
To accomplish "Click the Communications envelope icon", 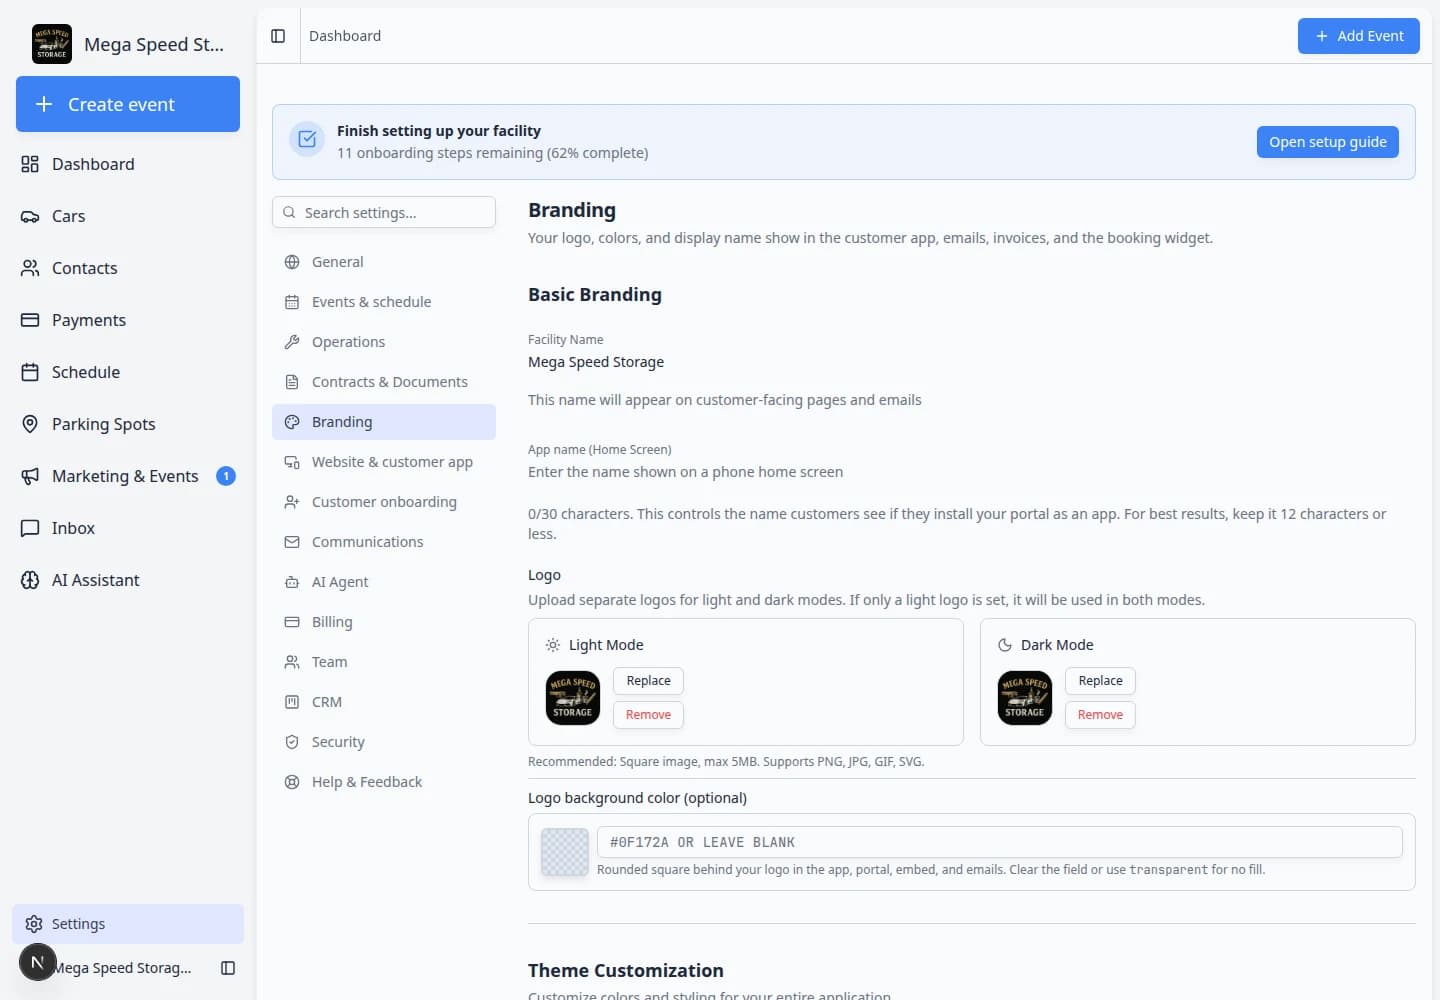I will click(x=292, y=542).
